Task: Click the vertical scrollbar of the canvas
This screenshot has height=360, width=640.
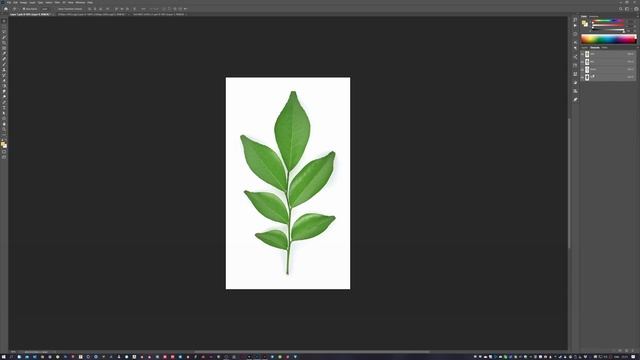Action: (x=569, y=183)
